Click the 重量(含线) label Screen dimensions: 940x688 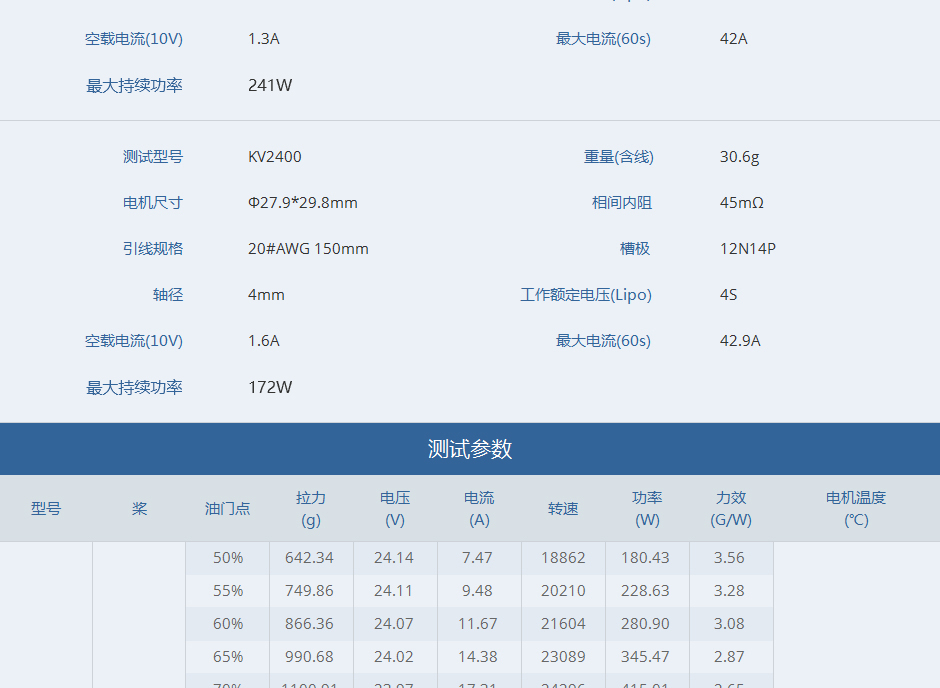click(x=619, y=157)
